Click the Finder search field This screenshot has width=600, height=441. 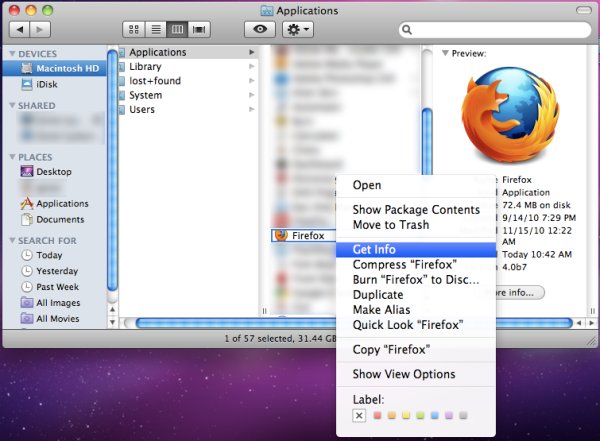pos(492,30)
